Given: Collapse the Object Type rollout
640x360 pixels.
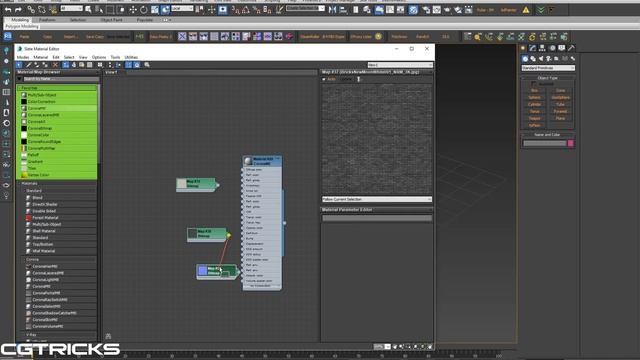Looking at the screenshot, I should point(547,78).
